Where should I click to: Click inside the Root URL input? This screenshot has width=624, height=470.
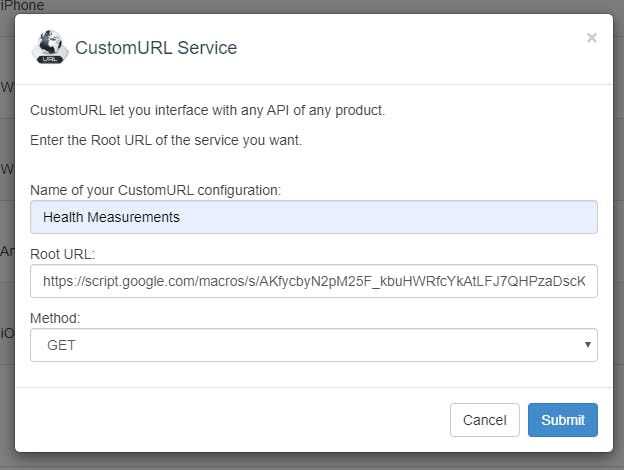pos(313,282)
